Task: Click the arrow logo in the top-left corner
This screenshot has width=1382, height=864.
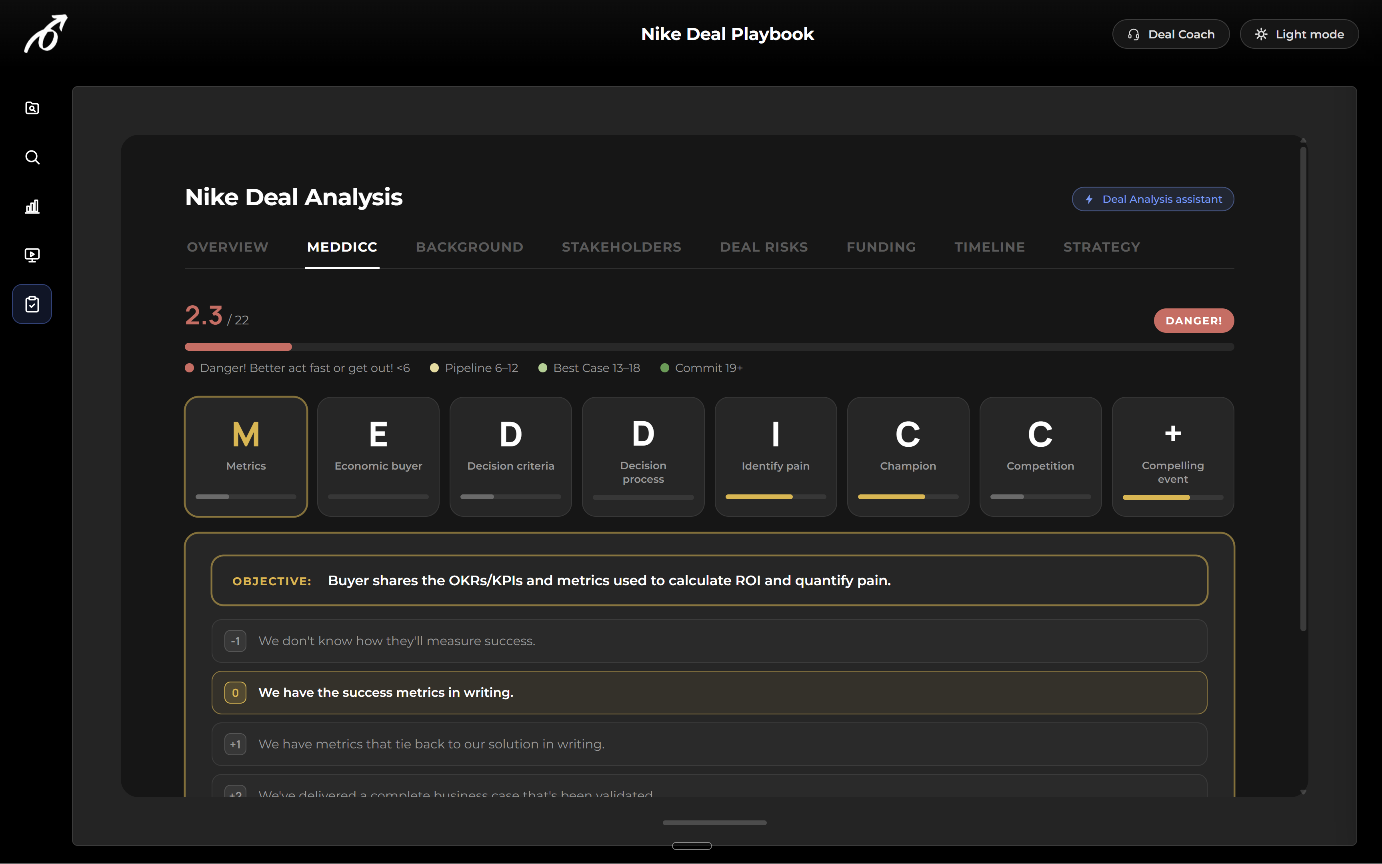Action: [45, 34]
